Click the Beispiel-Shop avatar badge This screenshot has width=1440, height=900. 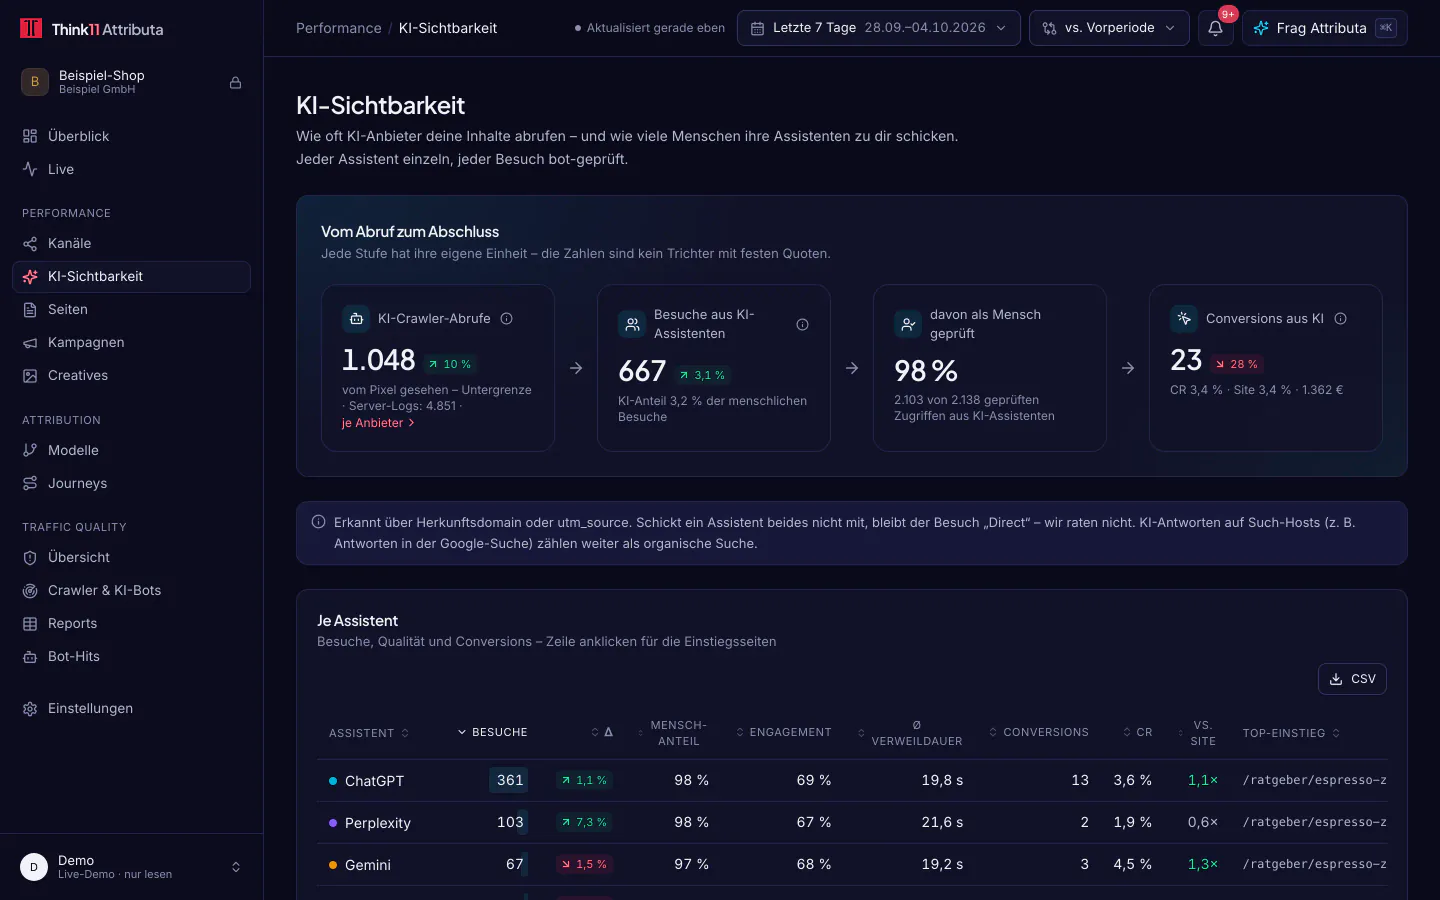pos(35,82)
